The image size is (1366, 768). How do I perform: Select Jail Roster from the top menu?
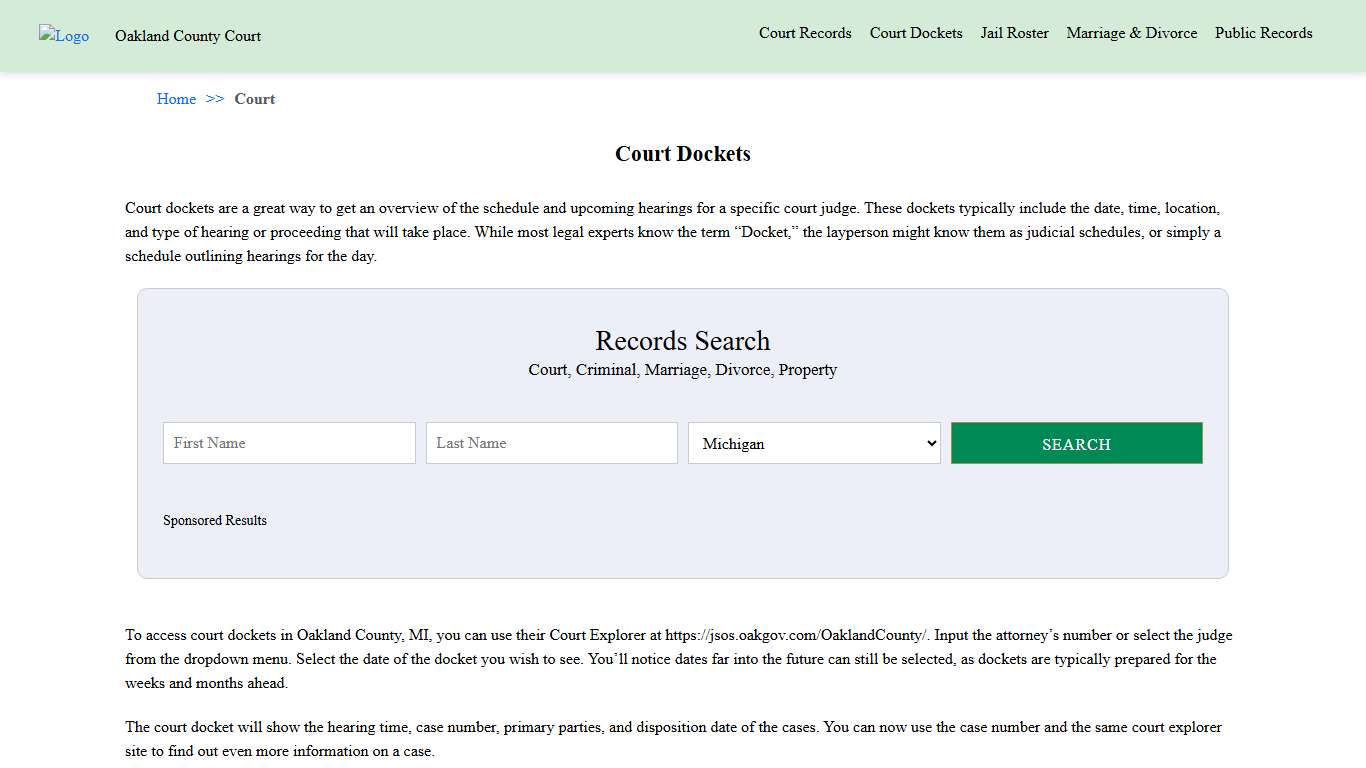(1014, 33)
